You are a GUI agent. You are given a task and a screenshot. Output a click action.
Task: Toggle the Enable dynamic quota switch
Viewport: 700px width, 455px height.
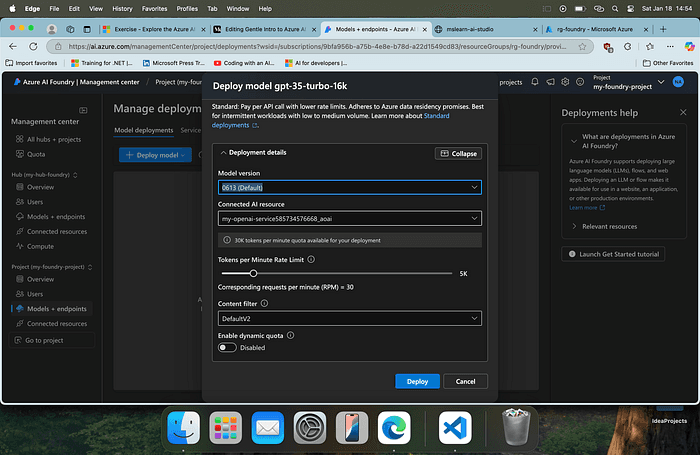click(227, 347)
